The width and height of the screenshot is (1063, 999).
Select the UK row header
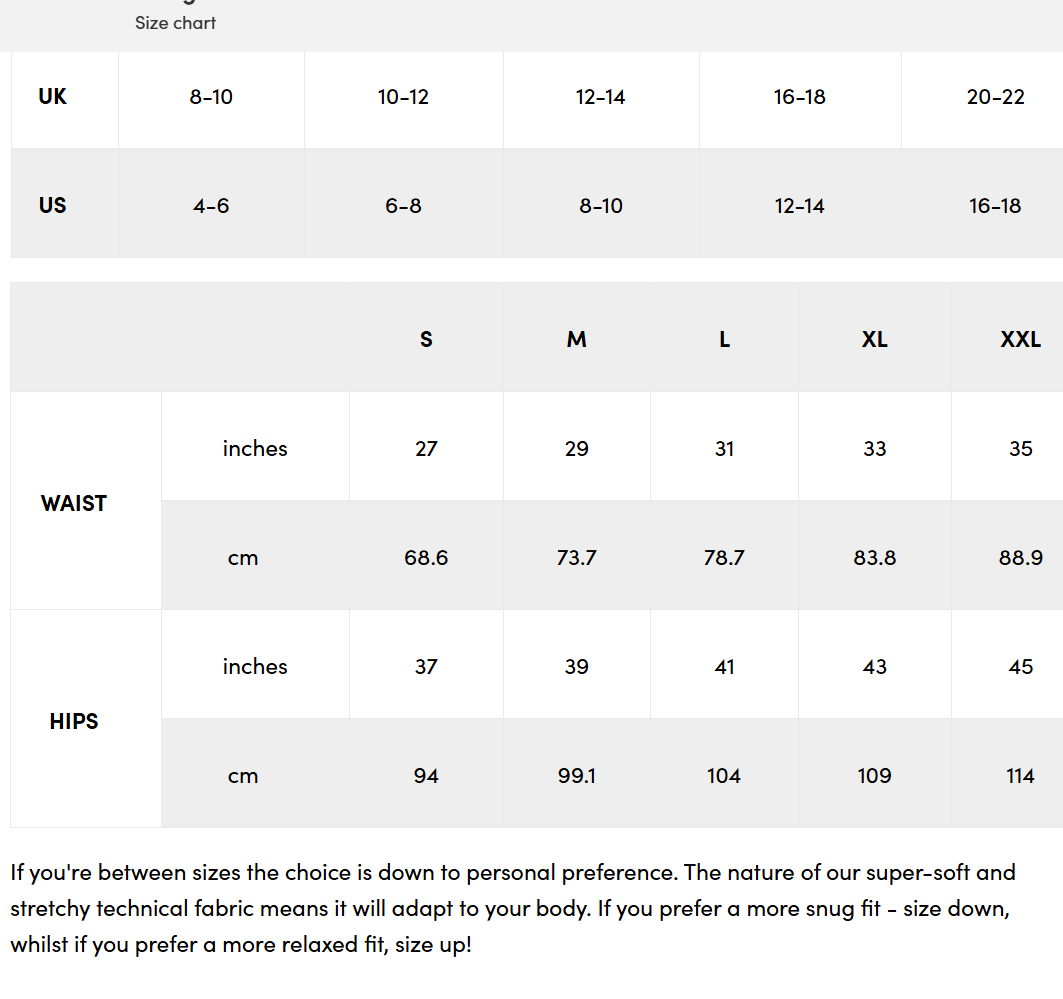click(x=53, y=97)
